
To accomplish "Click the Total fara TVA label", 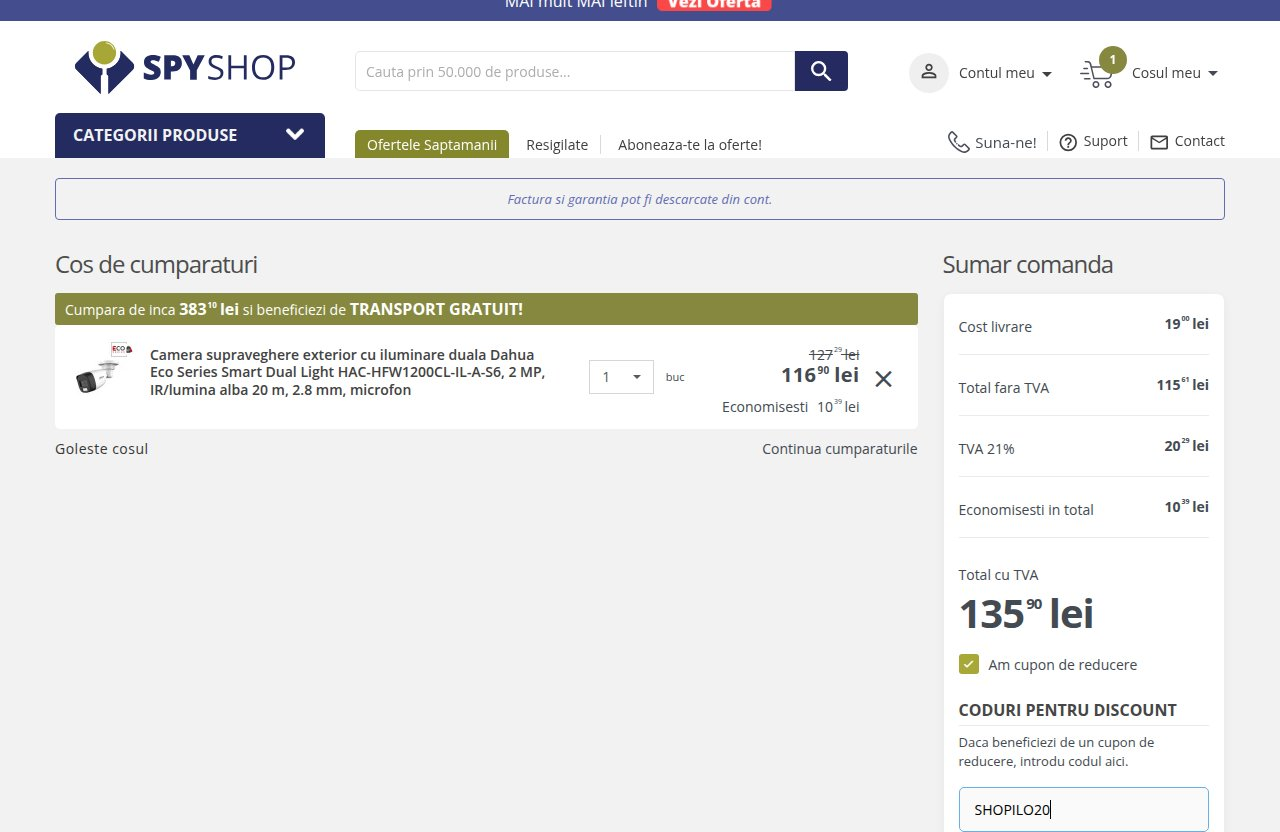I will [x=1004, y=388].
